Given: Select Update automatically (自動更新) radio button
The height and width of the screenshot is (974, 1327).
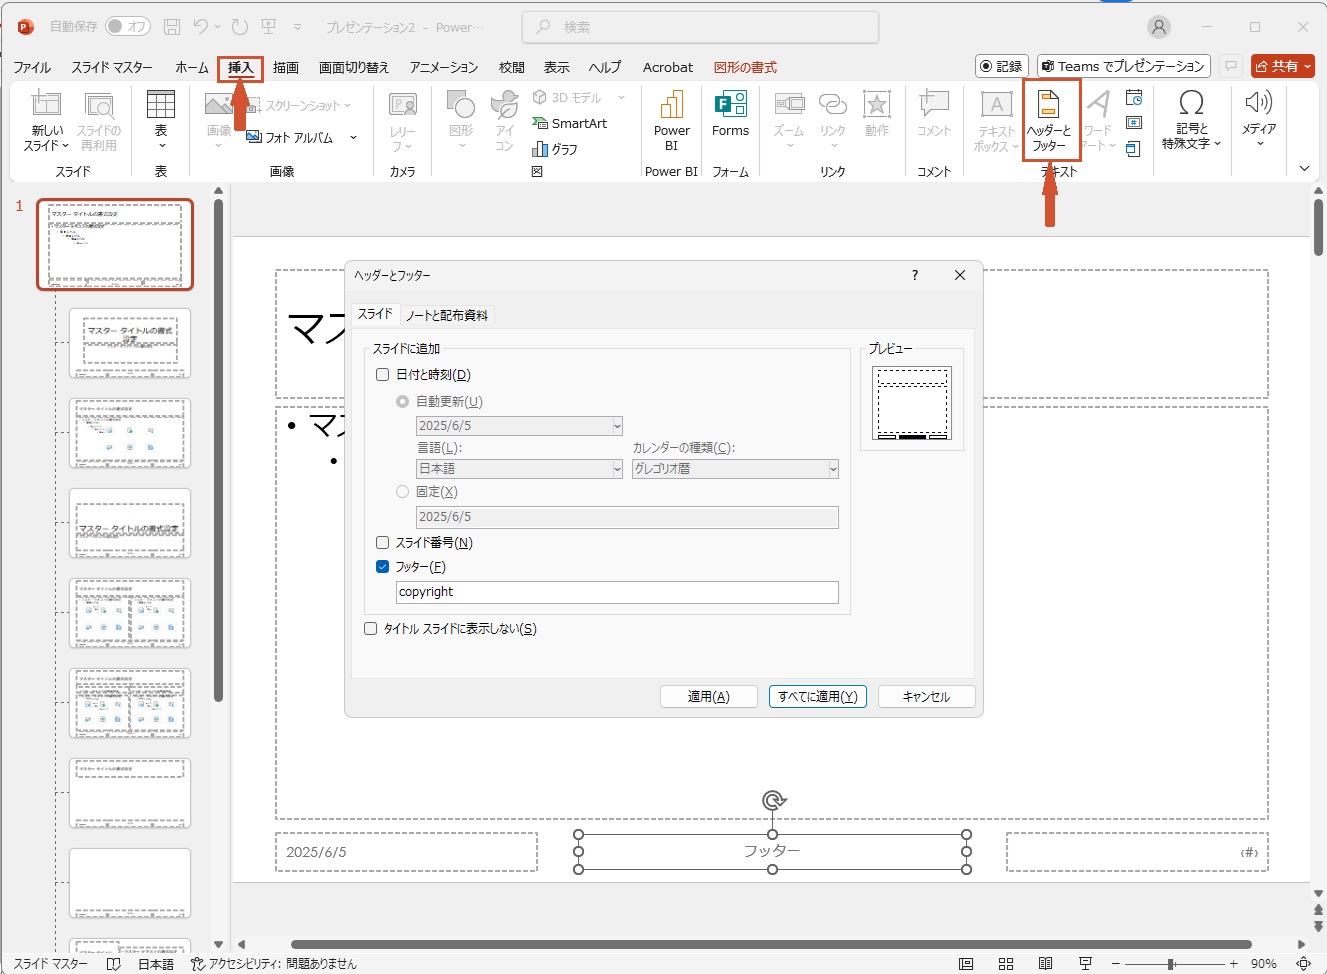Looking at the screenshot, I should (403, 402).
